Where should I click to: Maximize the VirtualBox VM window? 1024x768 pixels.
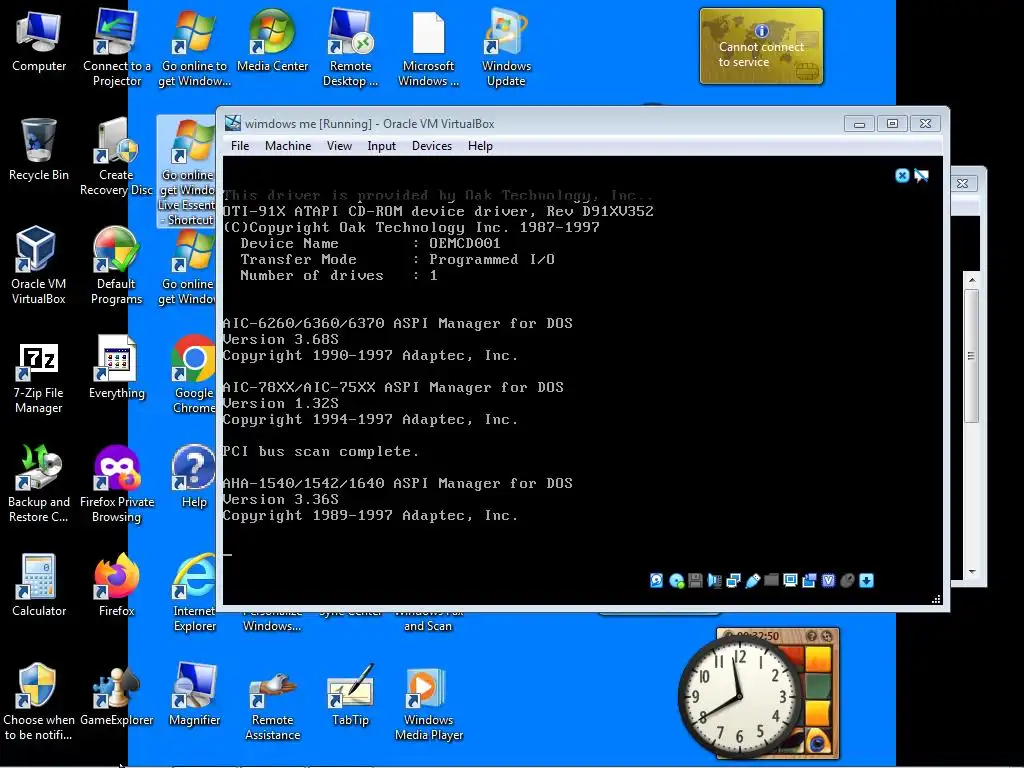coord(892,123)
